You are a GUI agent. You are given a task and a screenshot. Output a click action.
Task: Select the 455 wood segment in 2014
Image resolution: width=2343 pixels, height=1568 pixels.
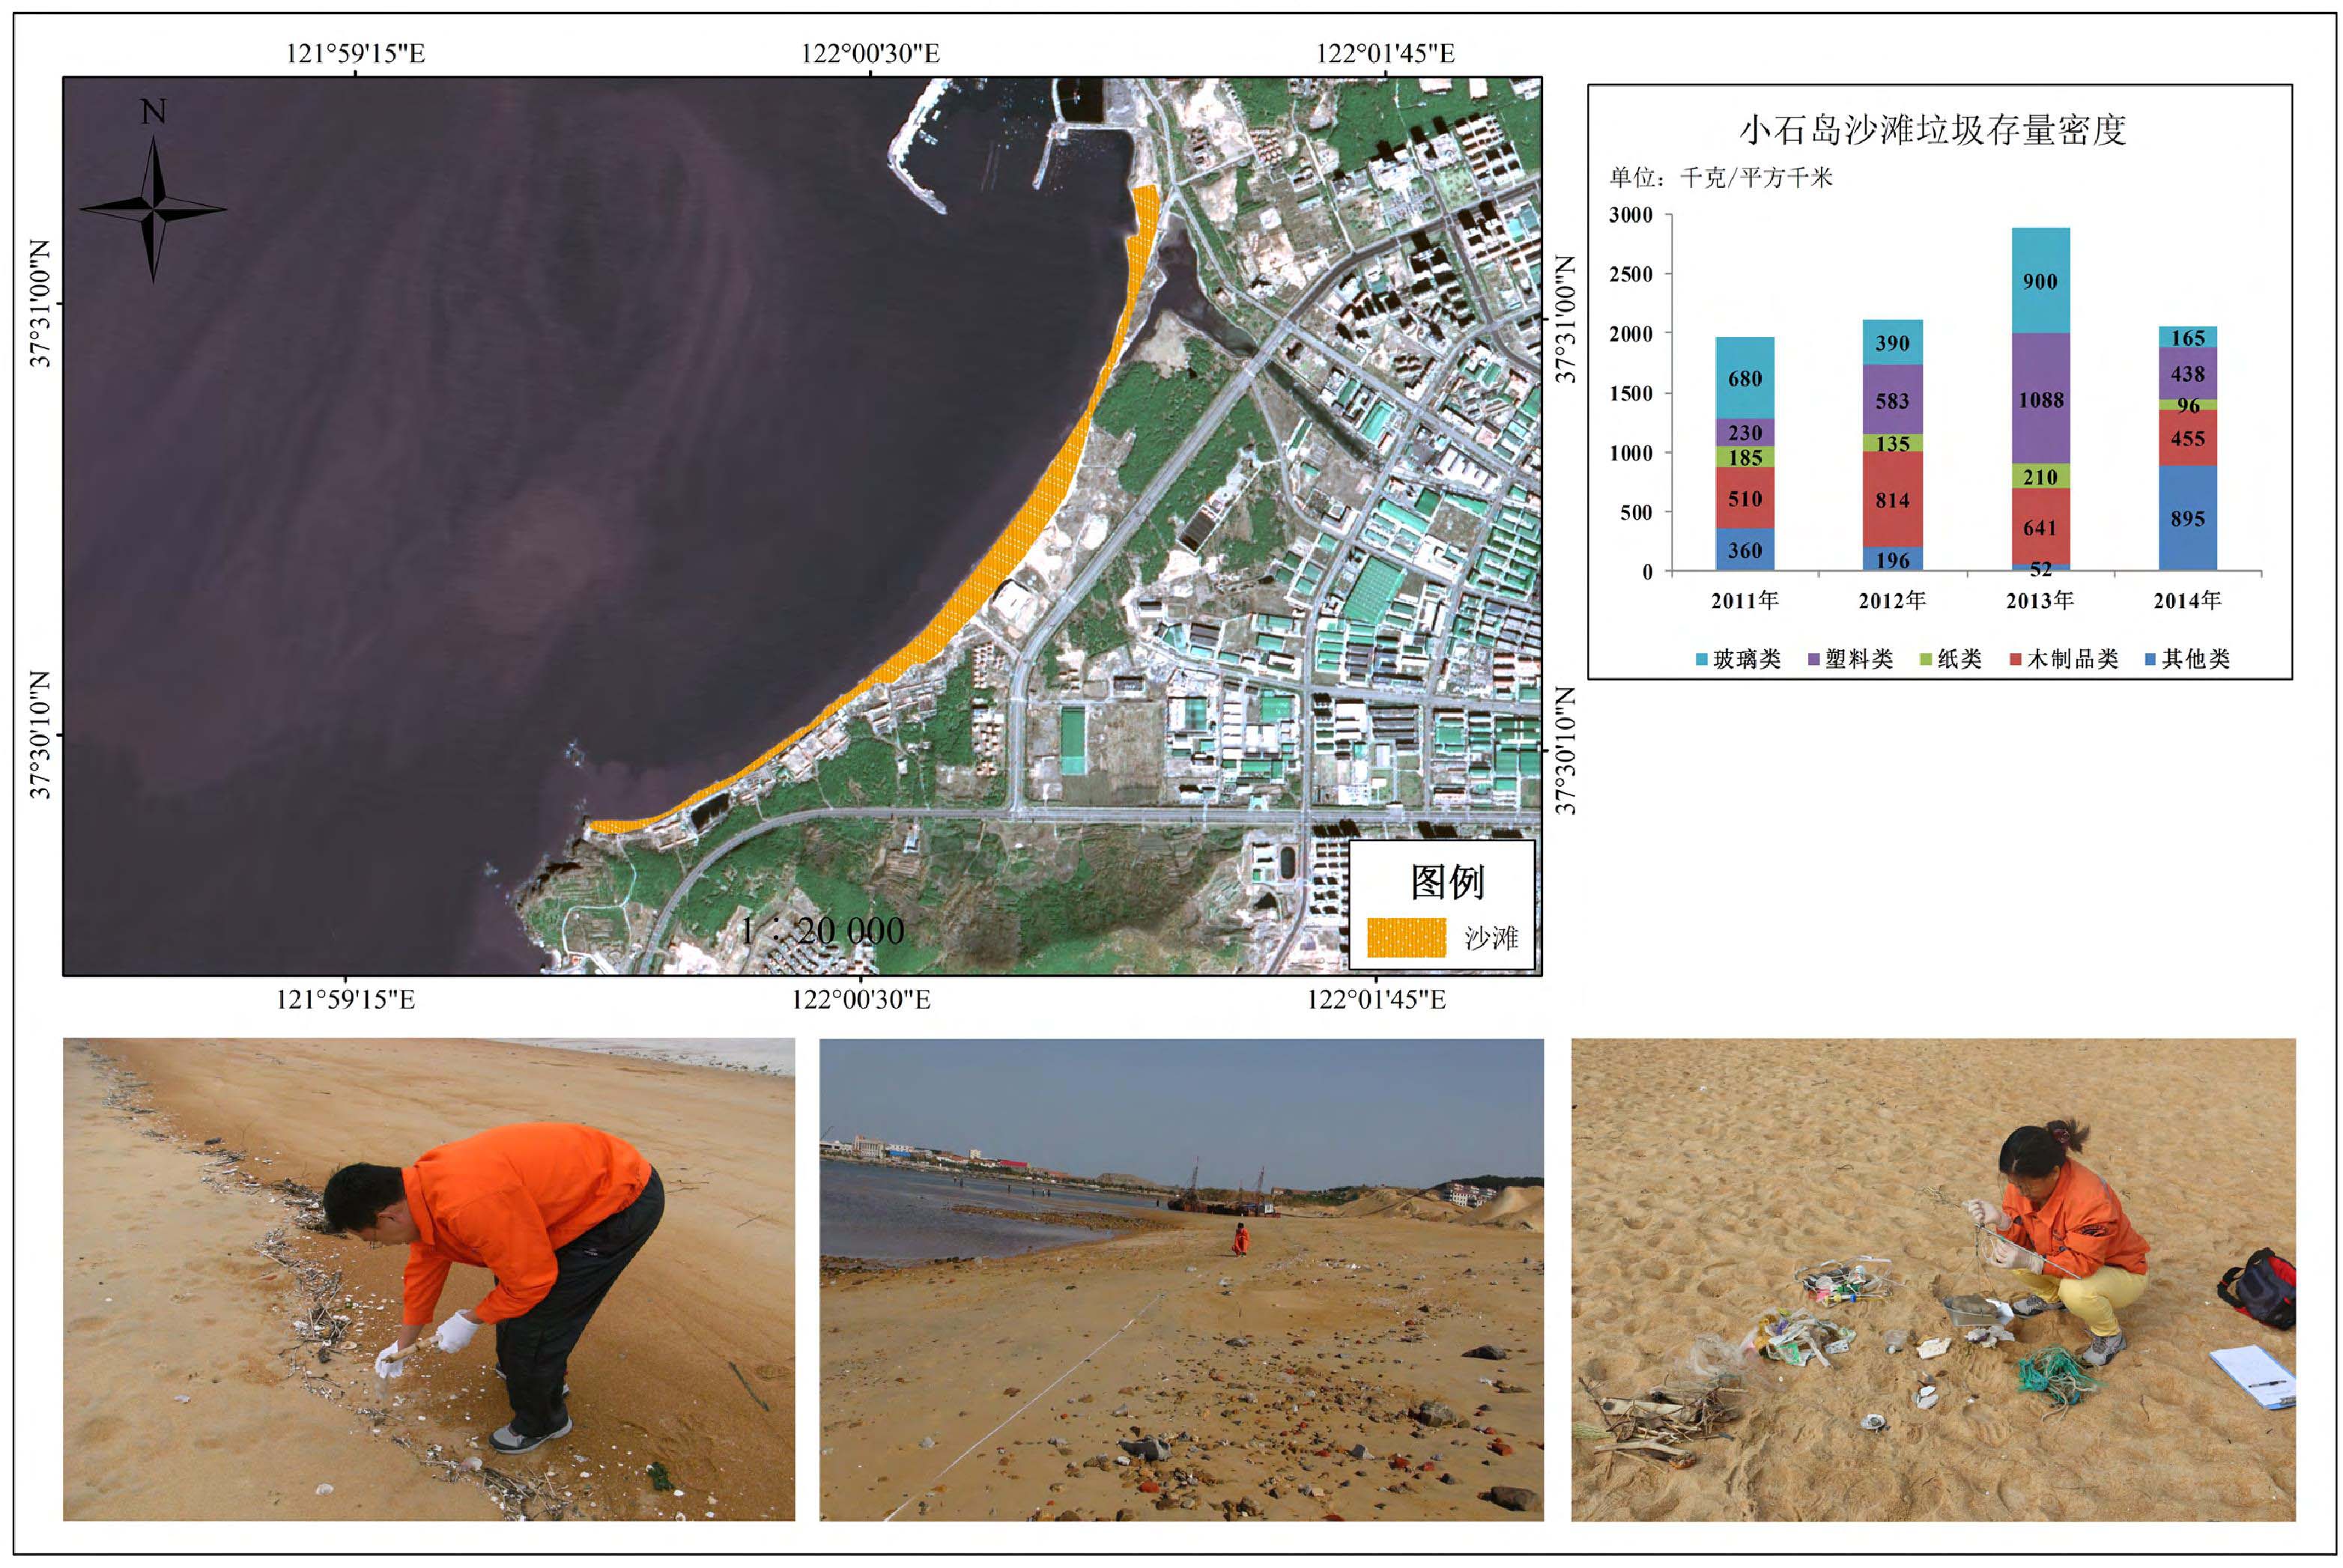[x=2188, y=438]
